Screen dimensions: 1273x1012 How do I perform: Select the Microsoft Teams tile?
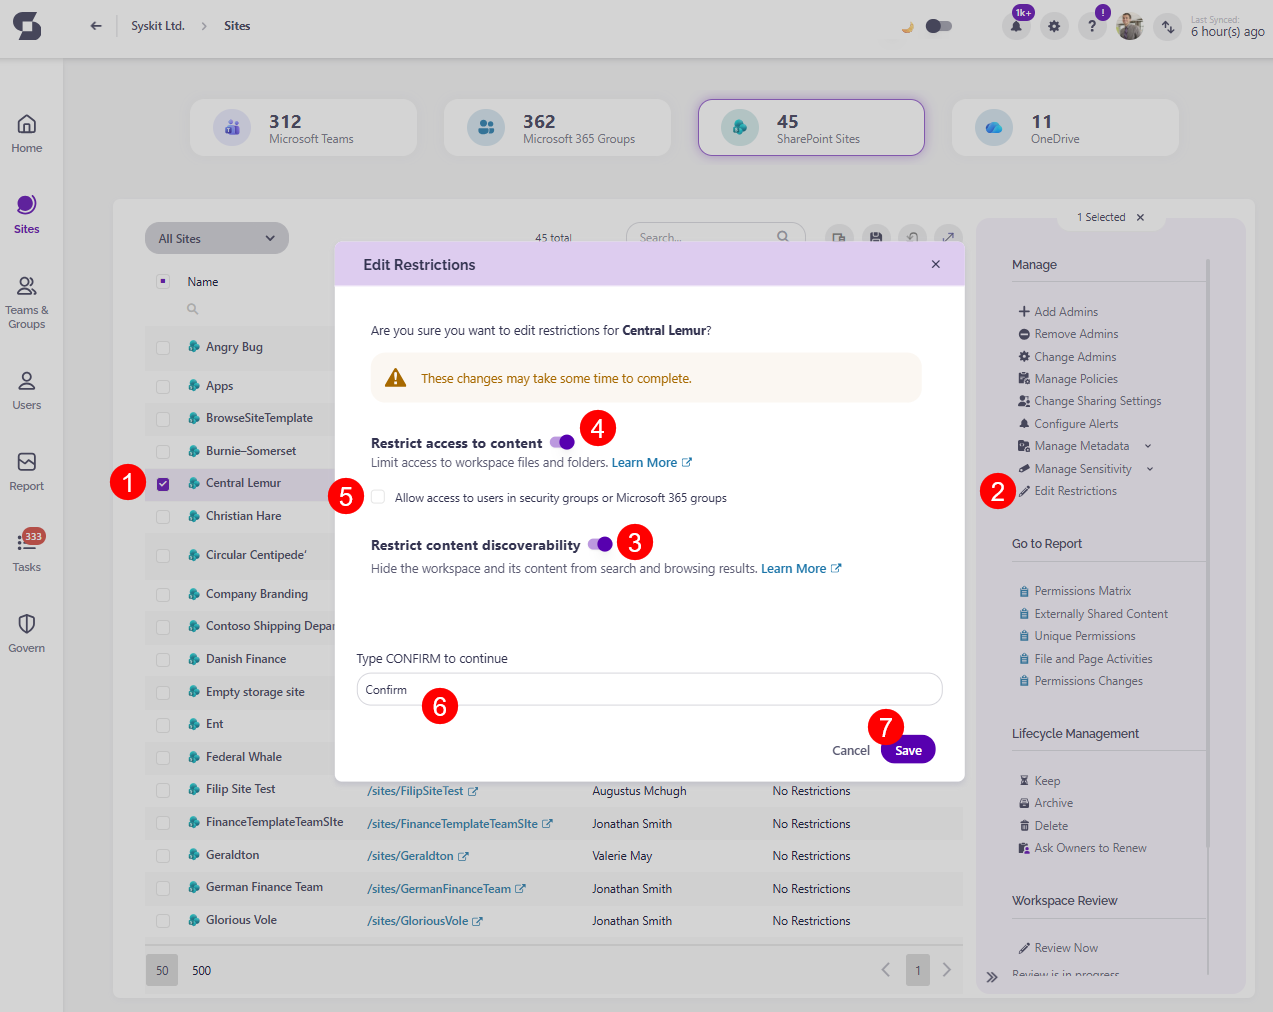point(303,128)
